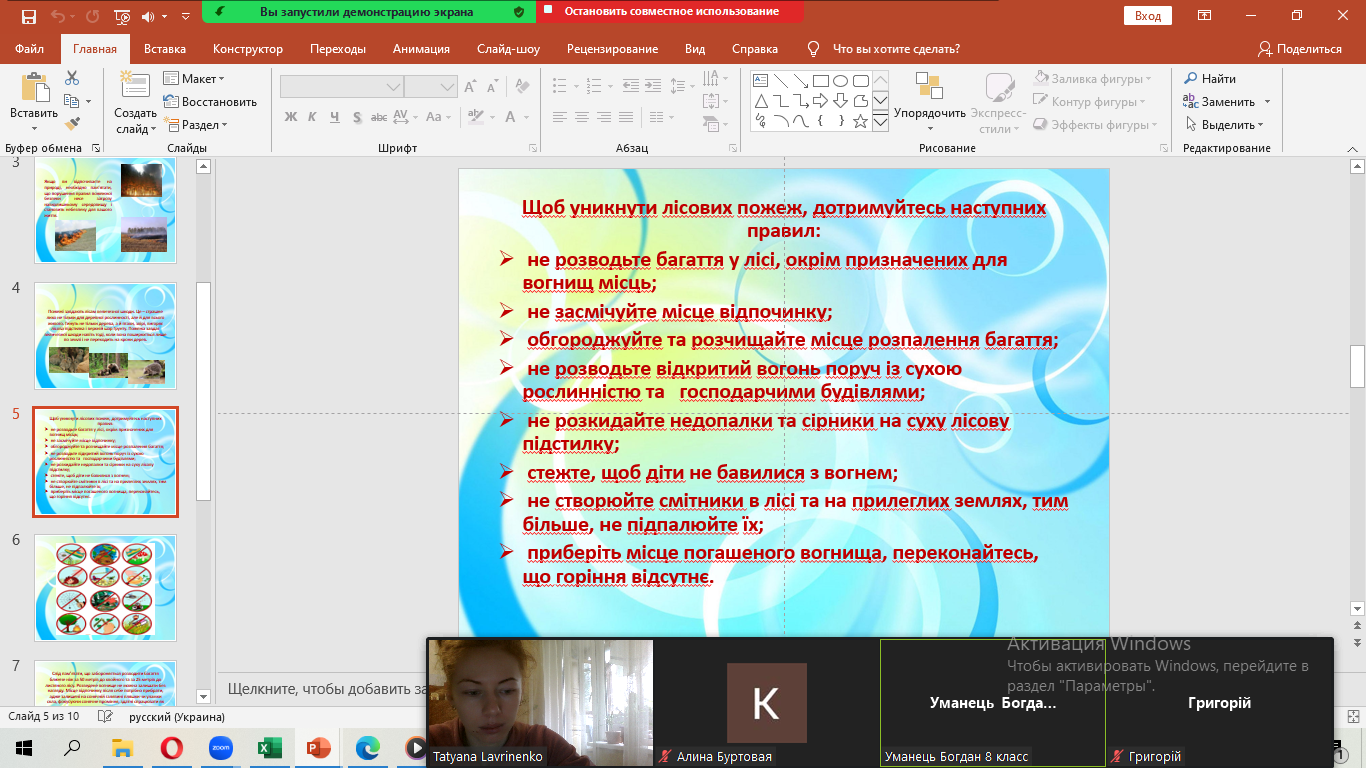The width and height of the screenshot is (1366, 768).
Task: Choose the five-point star shape
Action: [862, 121]
